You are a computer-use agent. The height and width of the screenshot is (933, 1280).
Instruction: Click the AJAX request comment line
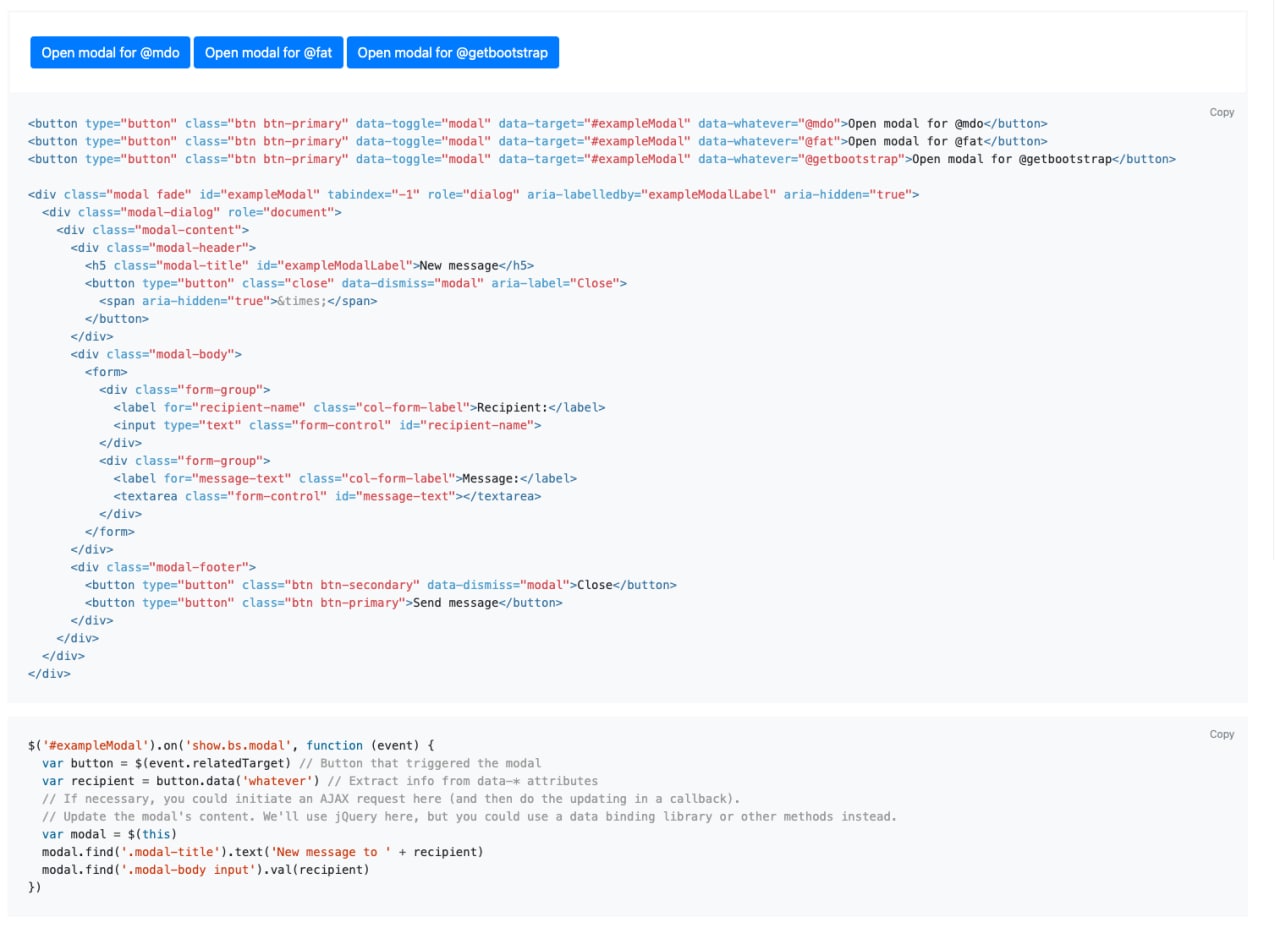[391, 799]
